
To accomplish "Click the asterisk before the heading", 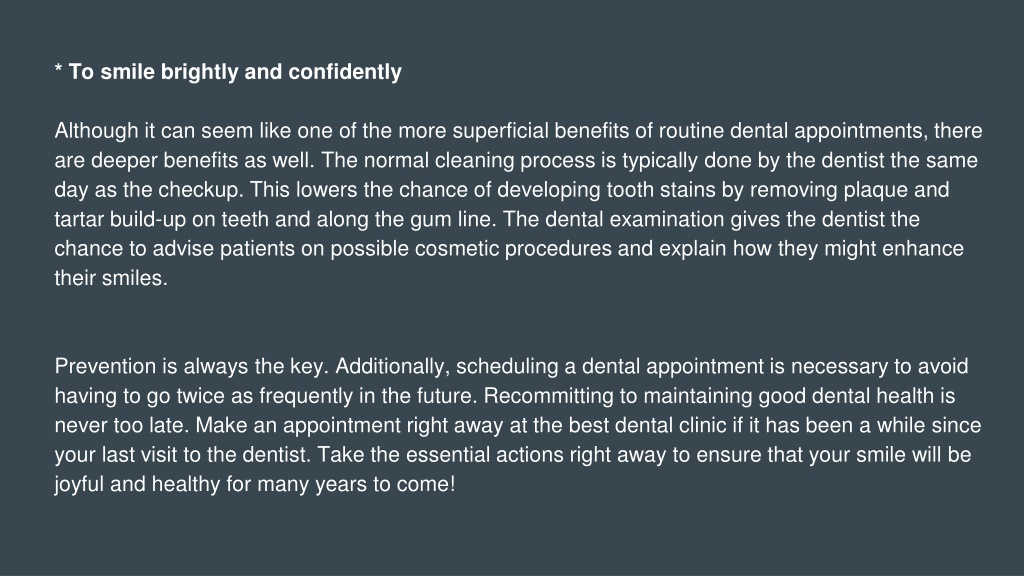I will [x=59, y=68].
